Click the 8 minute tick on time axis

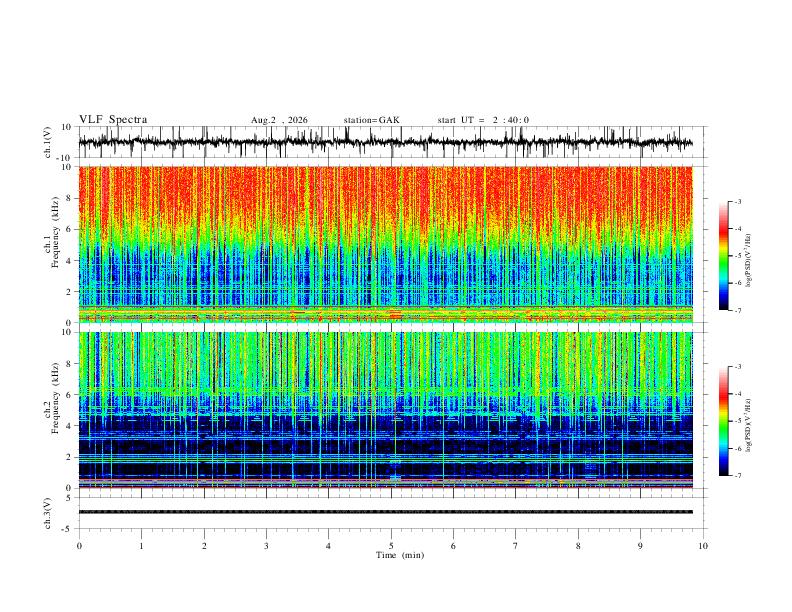[x=578, y=546]
